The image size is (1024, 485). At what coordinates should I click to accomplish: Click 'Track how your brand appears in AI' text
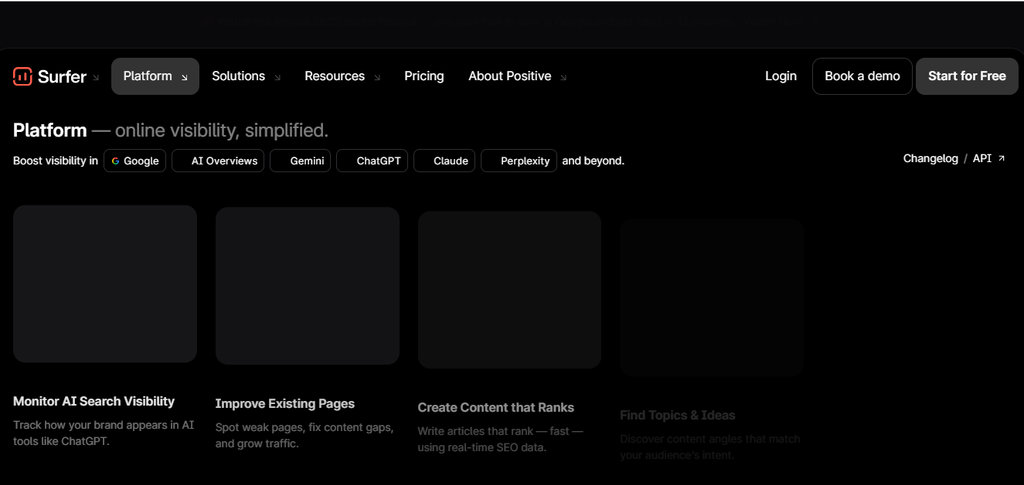pyautogui.click(x=103, y=425)
